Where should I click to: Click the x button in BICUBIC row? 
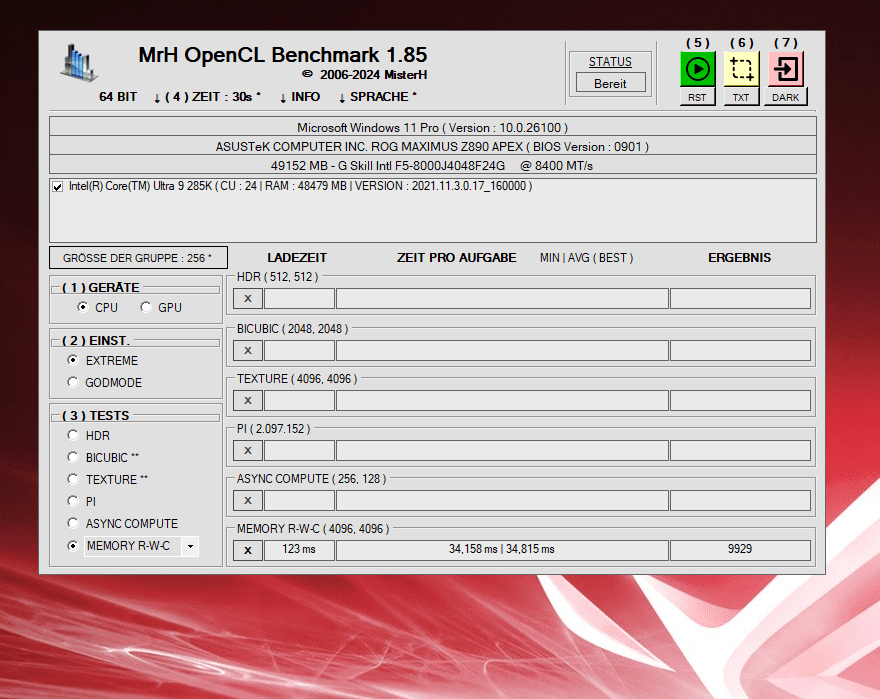[248, 350]
